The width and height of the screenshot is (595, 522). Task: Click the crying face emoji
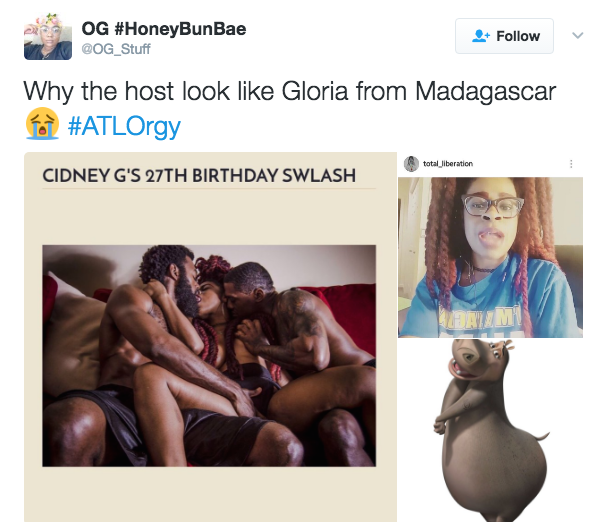42,124
